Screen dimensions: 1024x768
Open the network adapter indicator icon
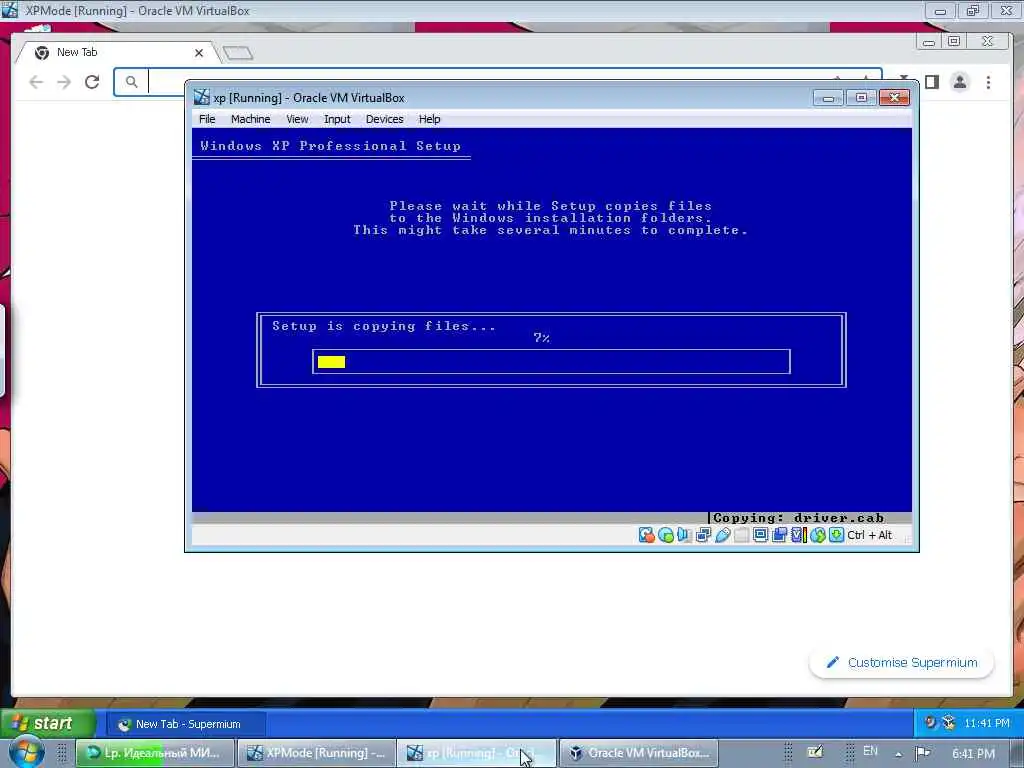coord(703,536)
